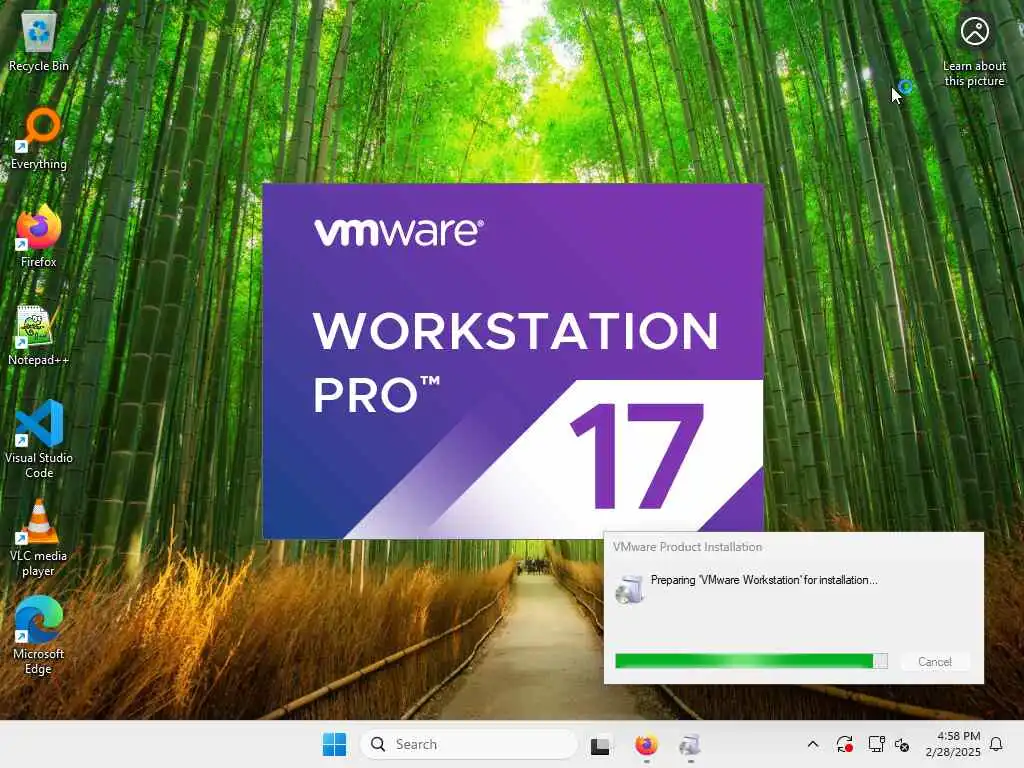The height and width of the screenshot is (768, 1024).
Task: Click the taskbar Search box
Action: (468, 744)
